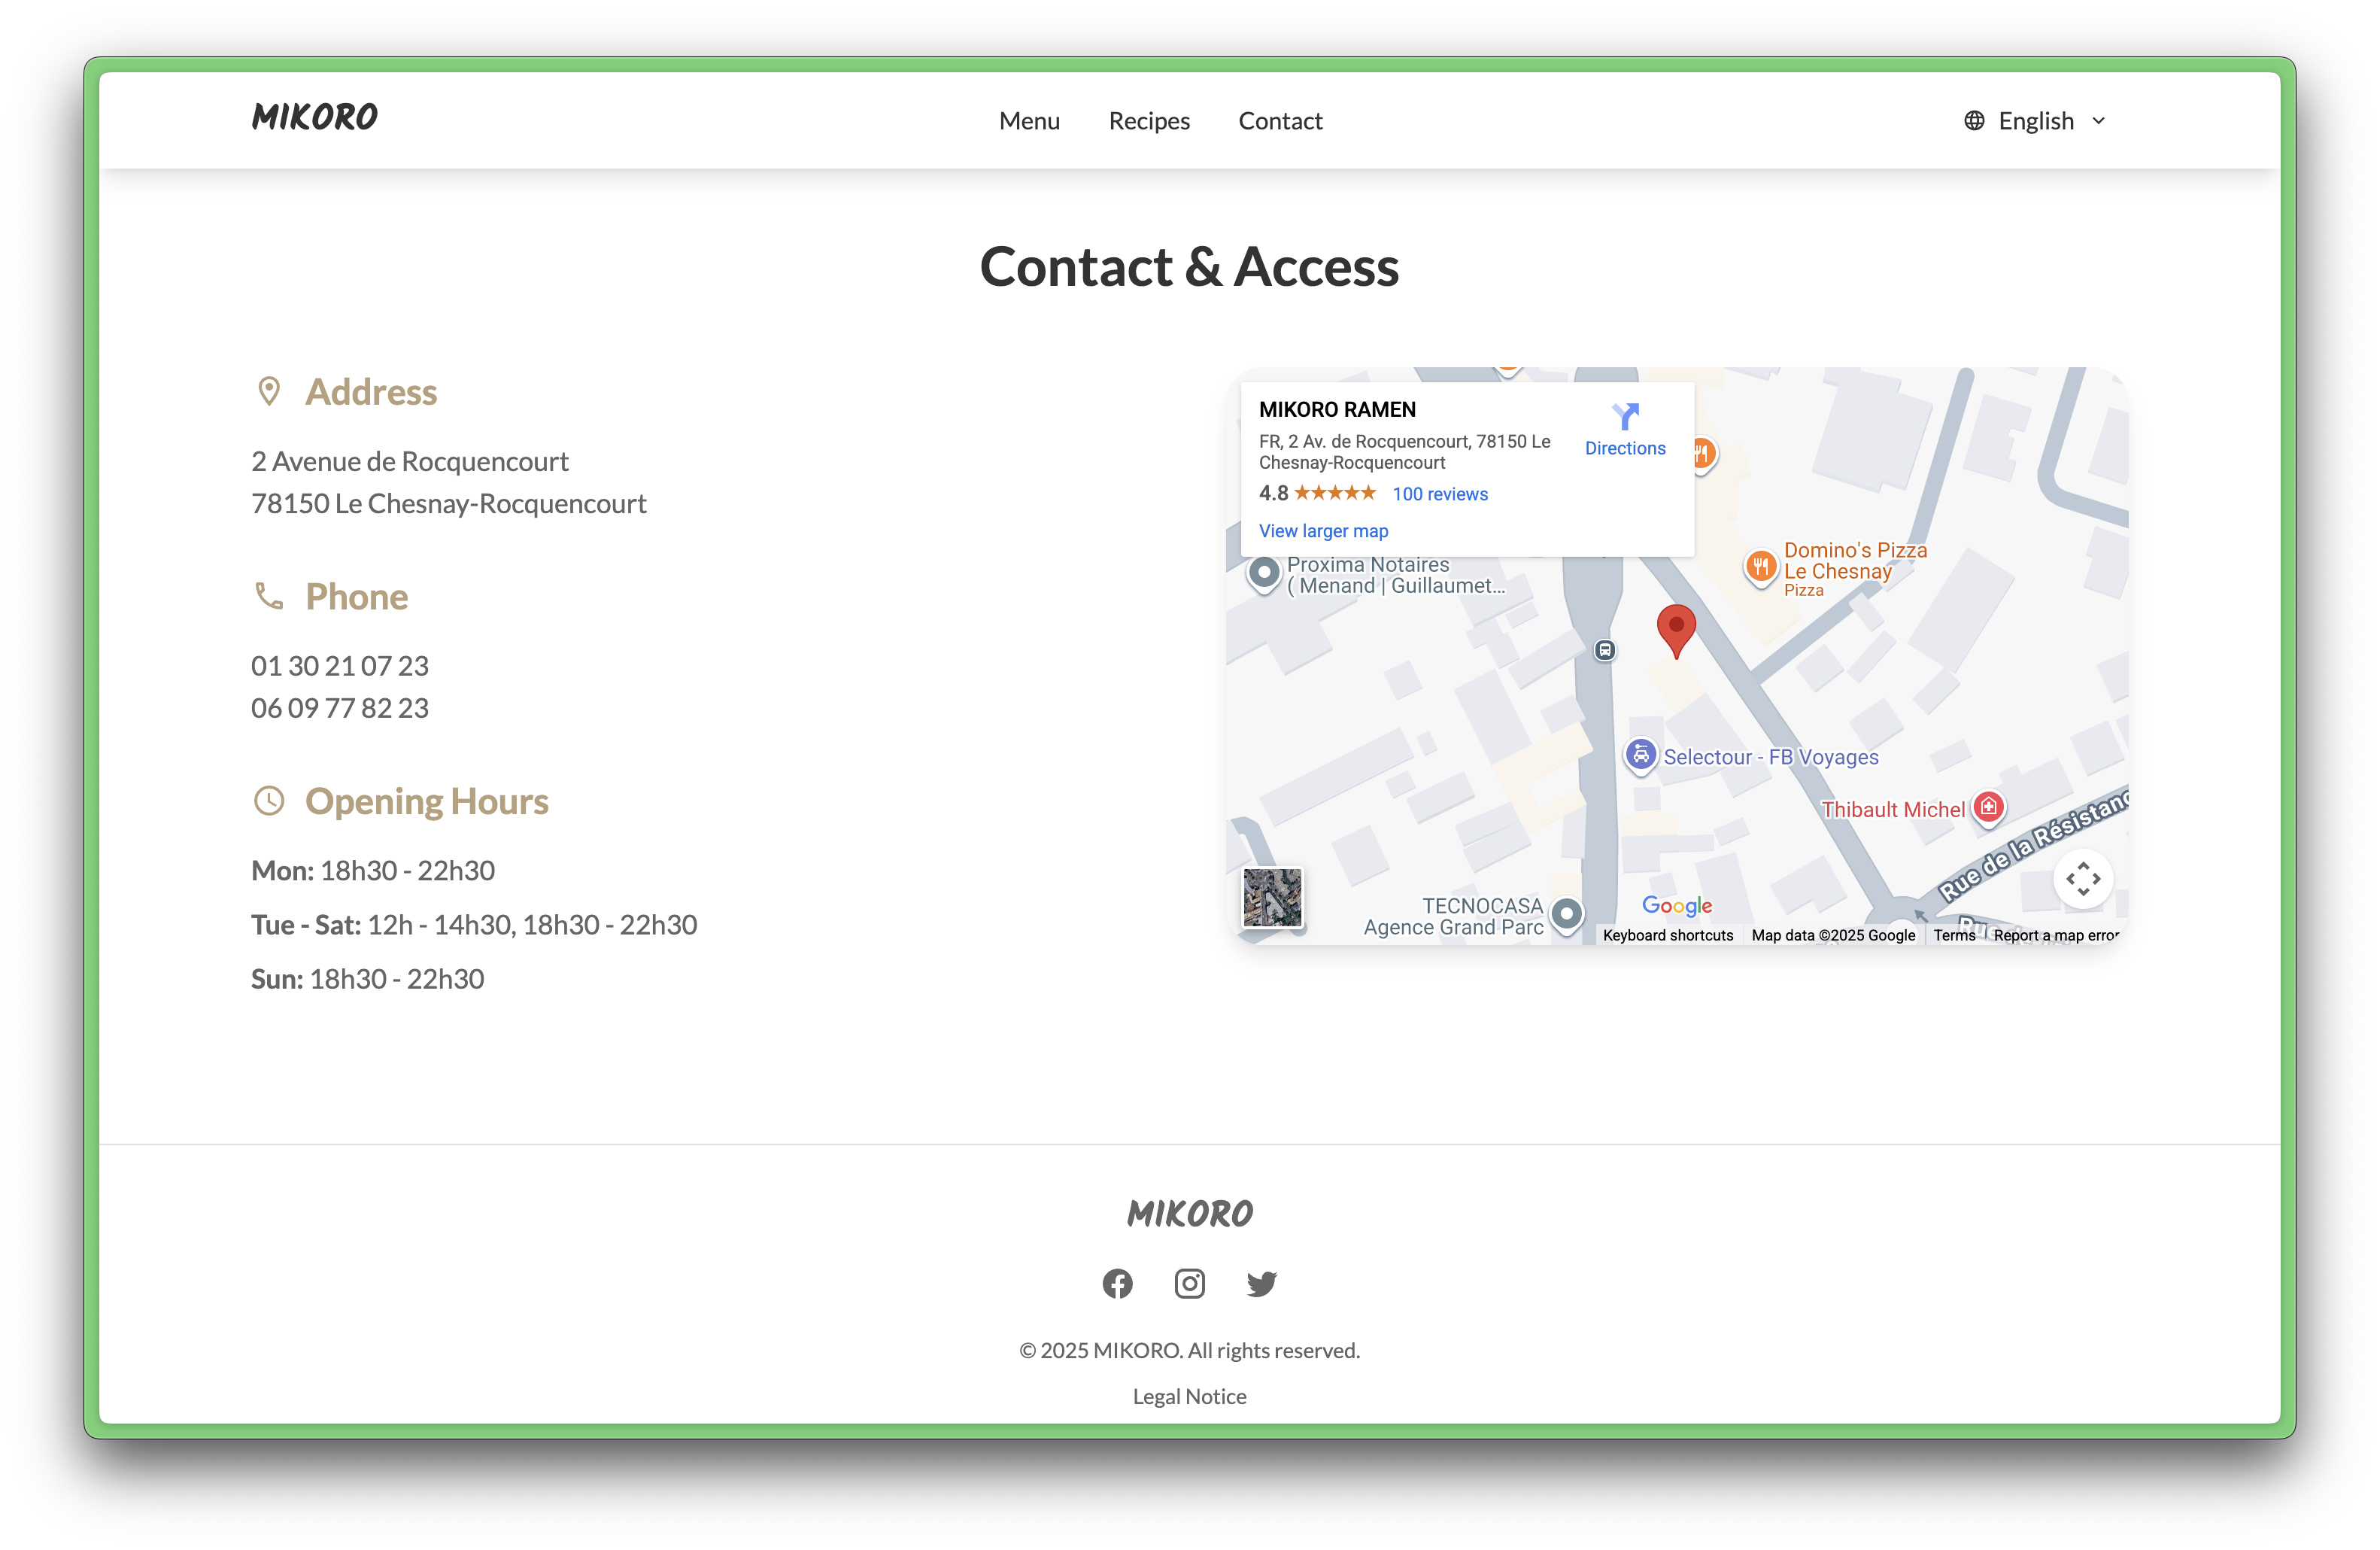The height and width of the screenshot is (1550, 2380).
Task: Click View larger map link
Action: tap(1323, 531)
